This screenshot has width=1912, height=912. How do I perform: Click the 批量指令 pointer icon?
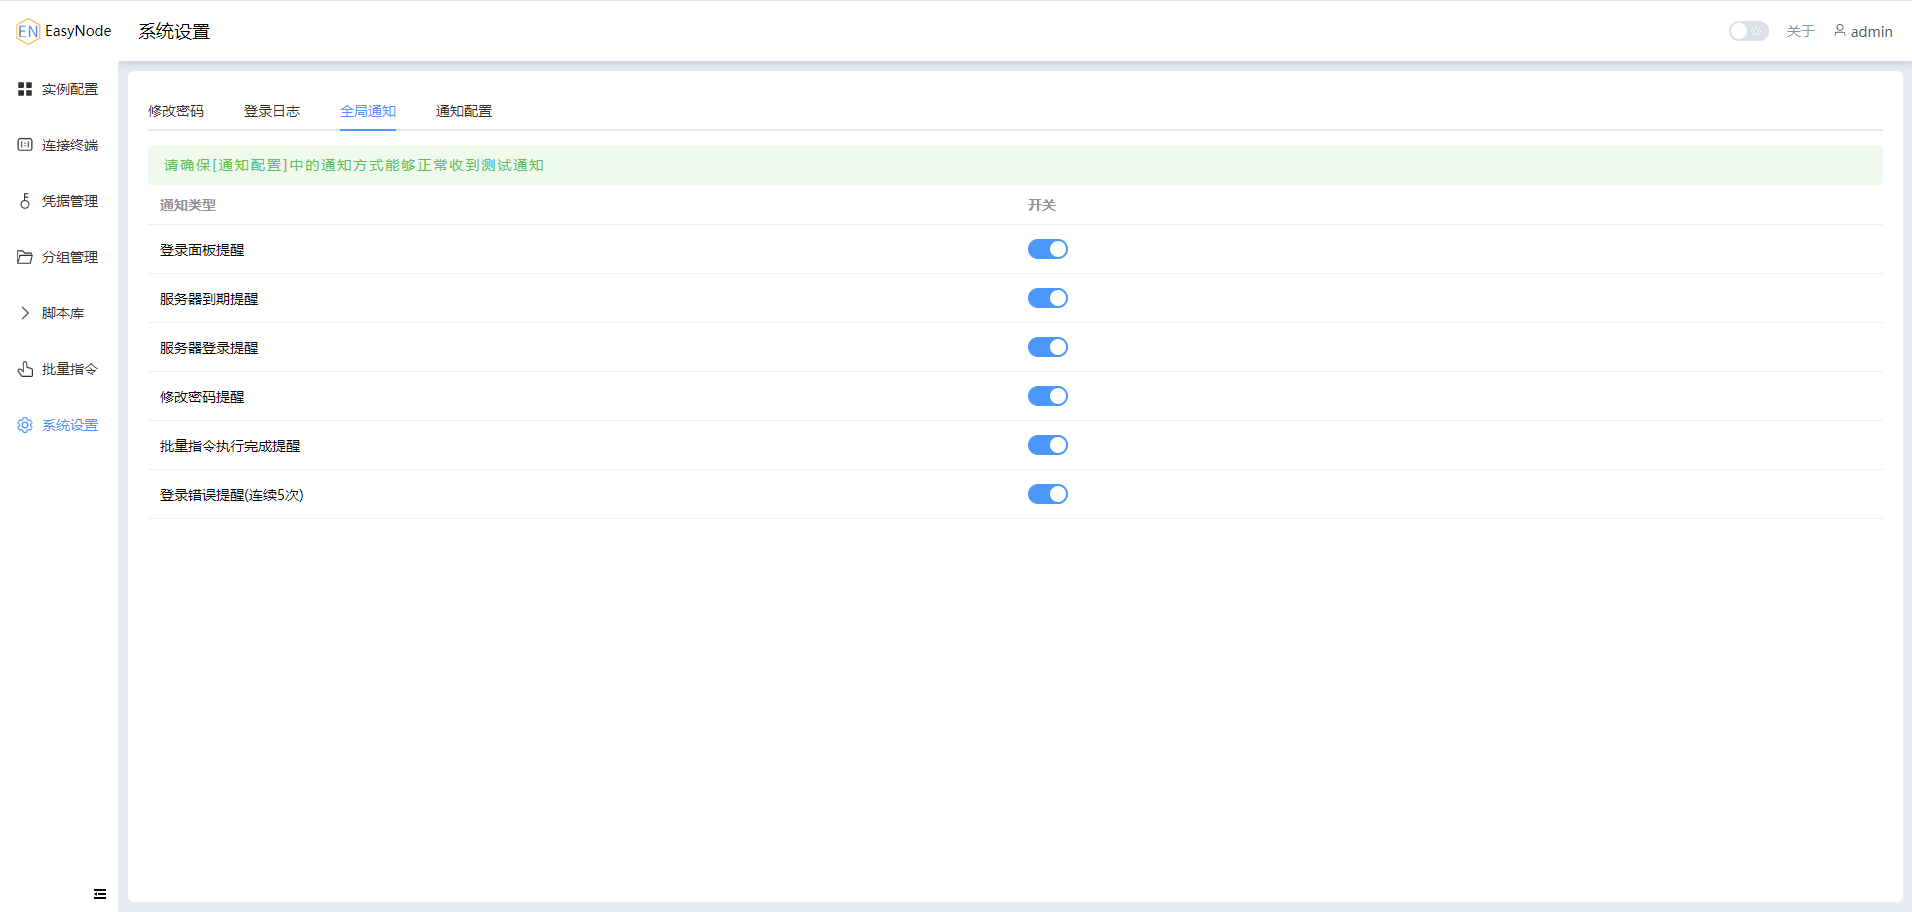coord(25,369)
